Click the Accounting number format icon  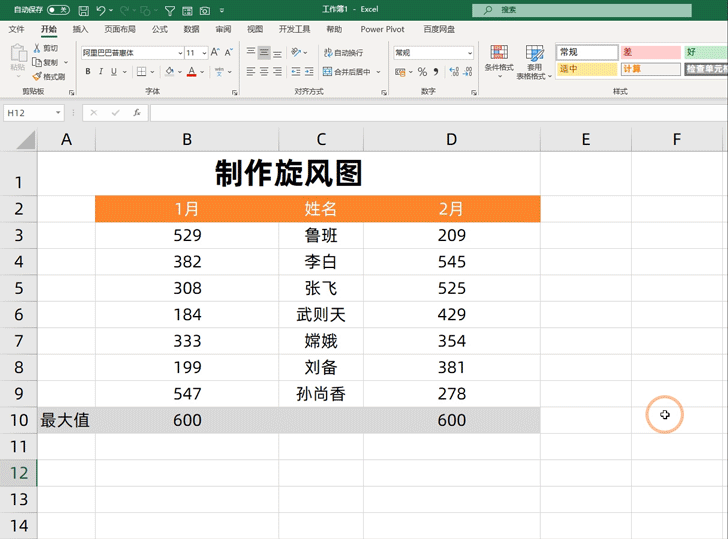(400, 71)
